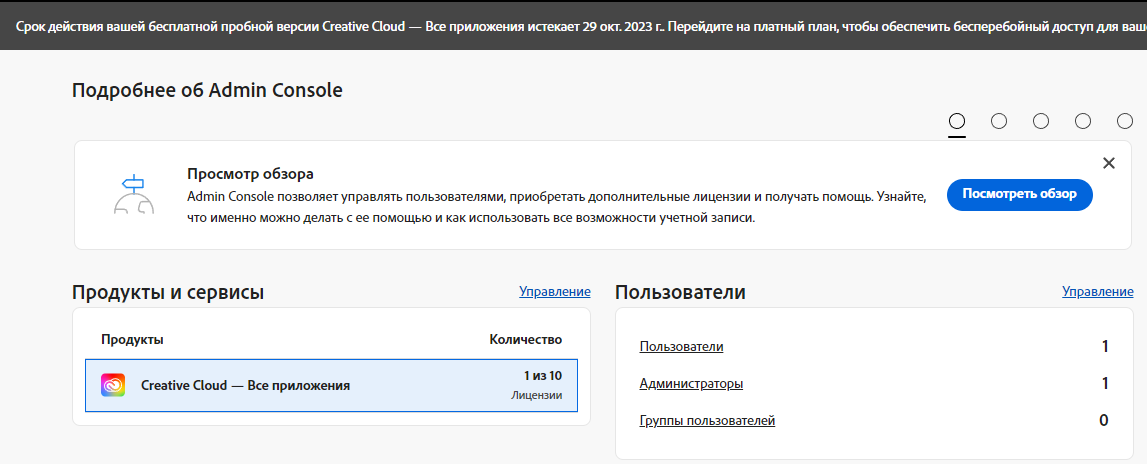Click the signpost icon in the overview card

click(133, 194)
